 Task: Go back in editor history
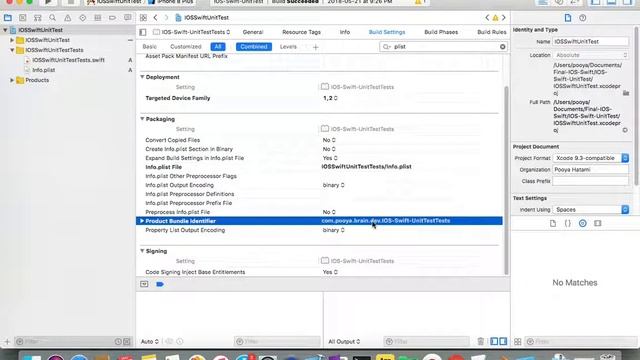(156, 18)
